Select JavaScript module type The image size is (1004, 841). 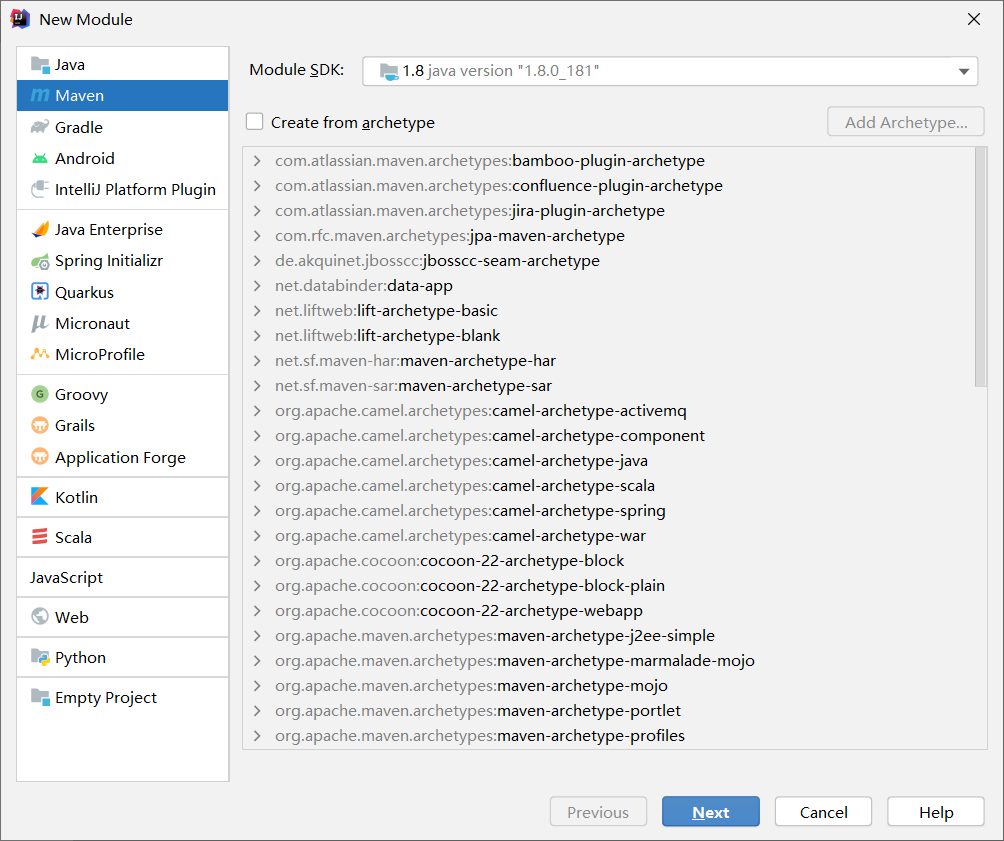tap(122, 577)
